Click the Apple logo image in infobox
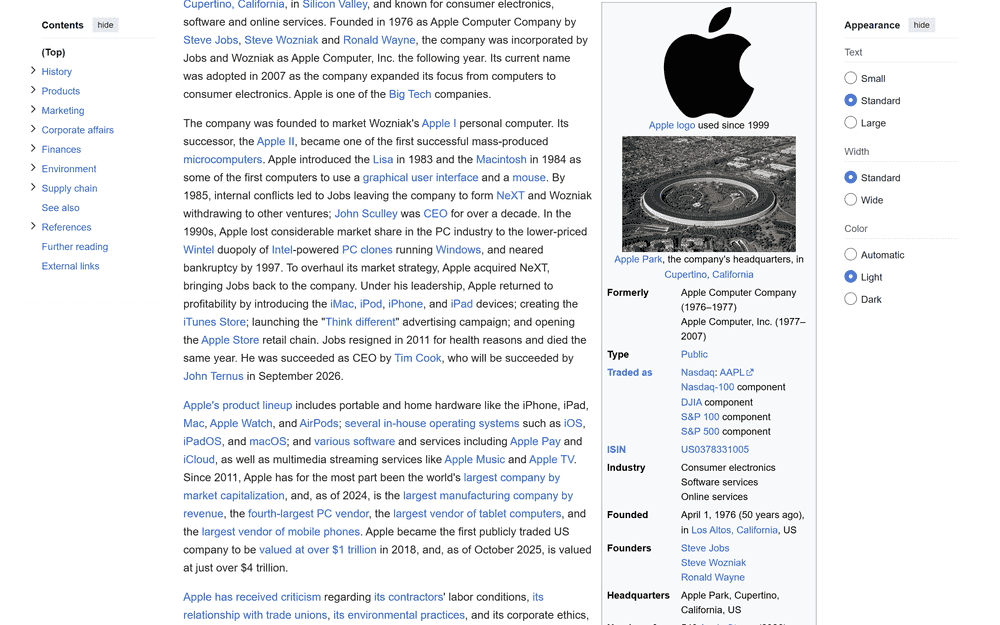Viewport: 1000px width, 625px height. point(709,61)
